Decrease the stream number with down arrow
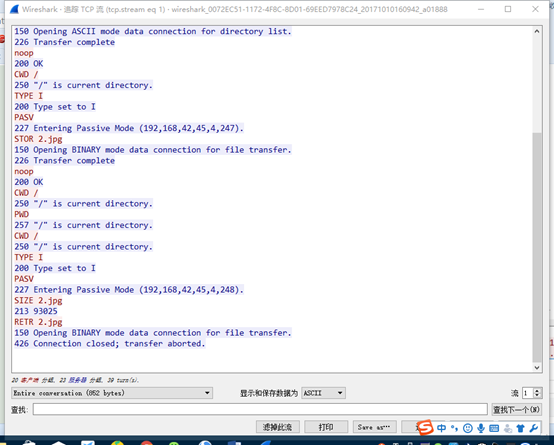 (537, 396)
